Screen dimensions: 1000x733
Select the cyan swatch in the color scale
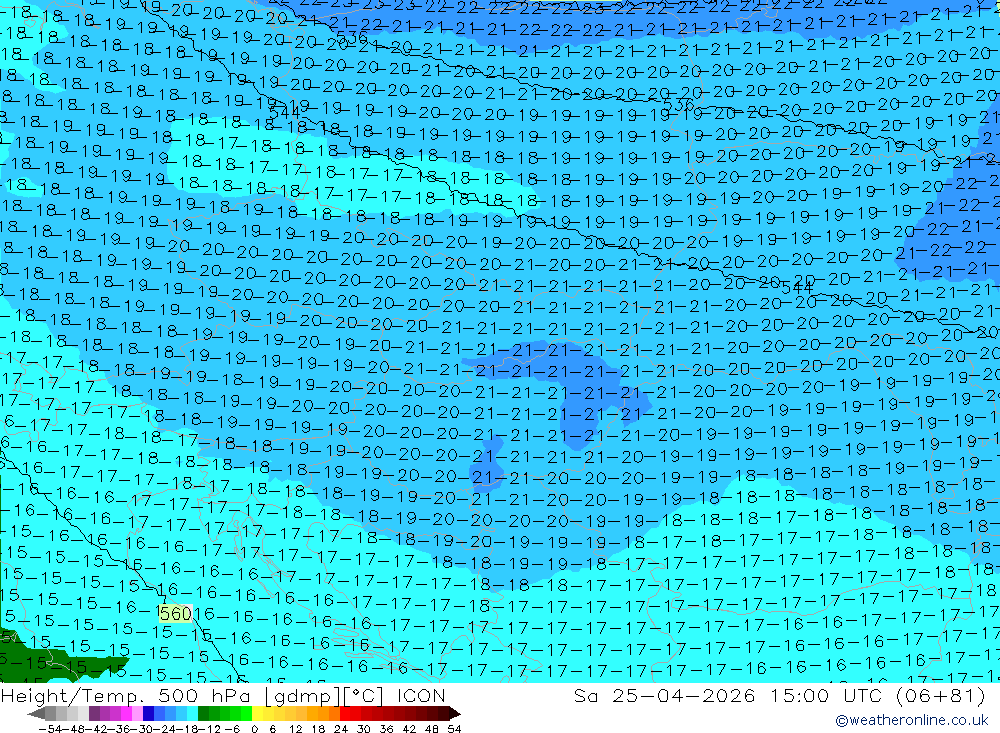[x=192, y=713]
